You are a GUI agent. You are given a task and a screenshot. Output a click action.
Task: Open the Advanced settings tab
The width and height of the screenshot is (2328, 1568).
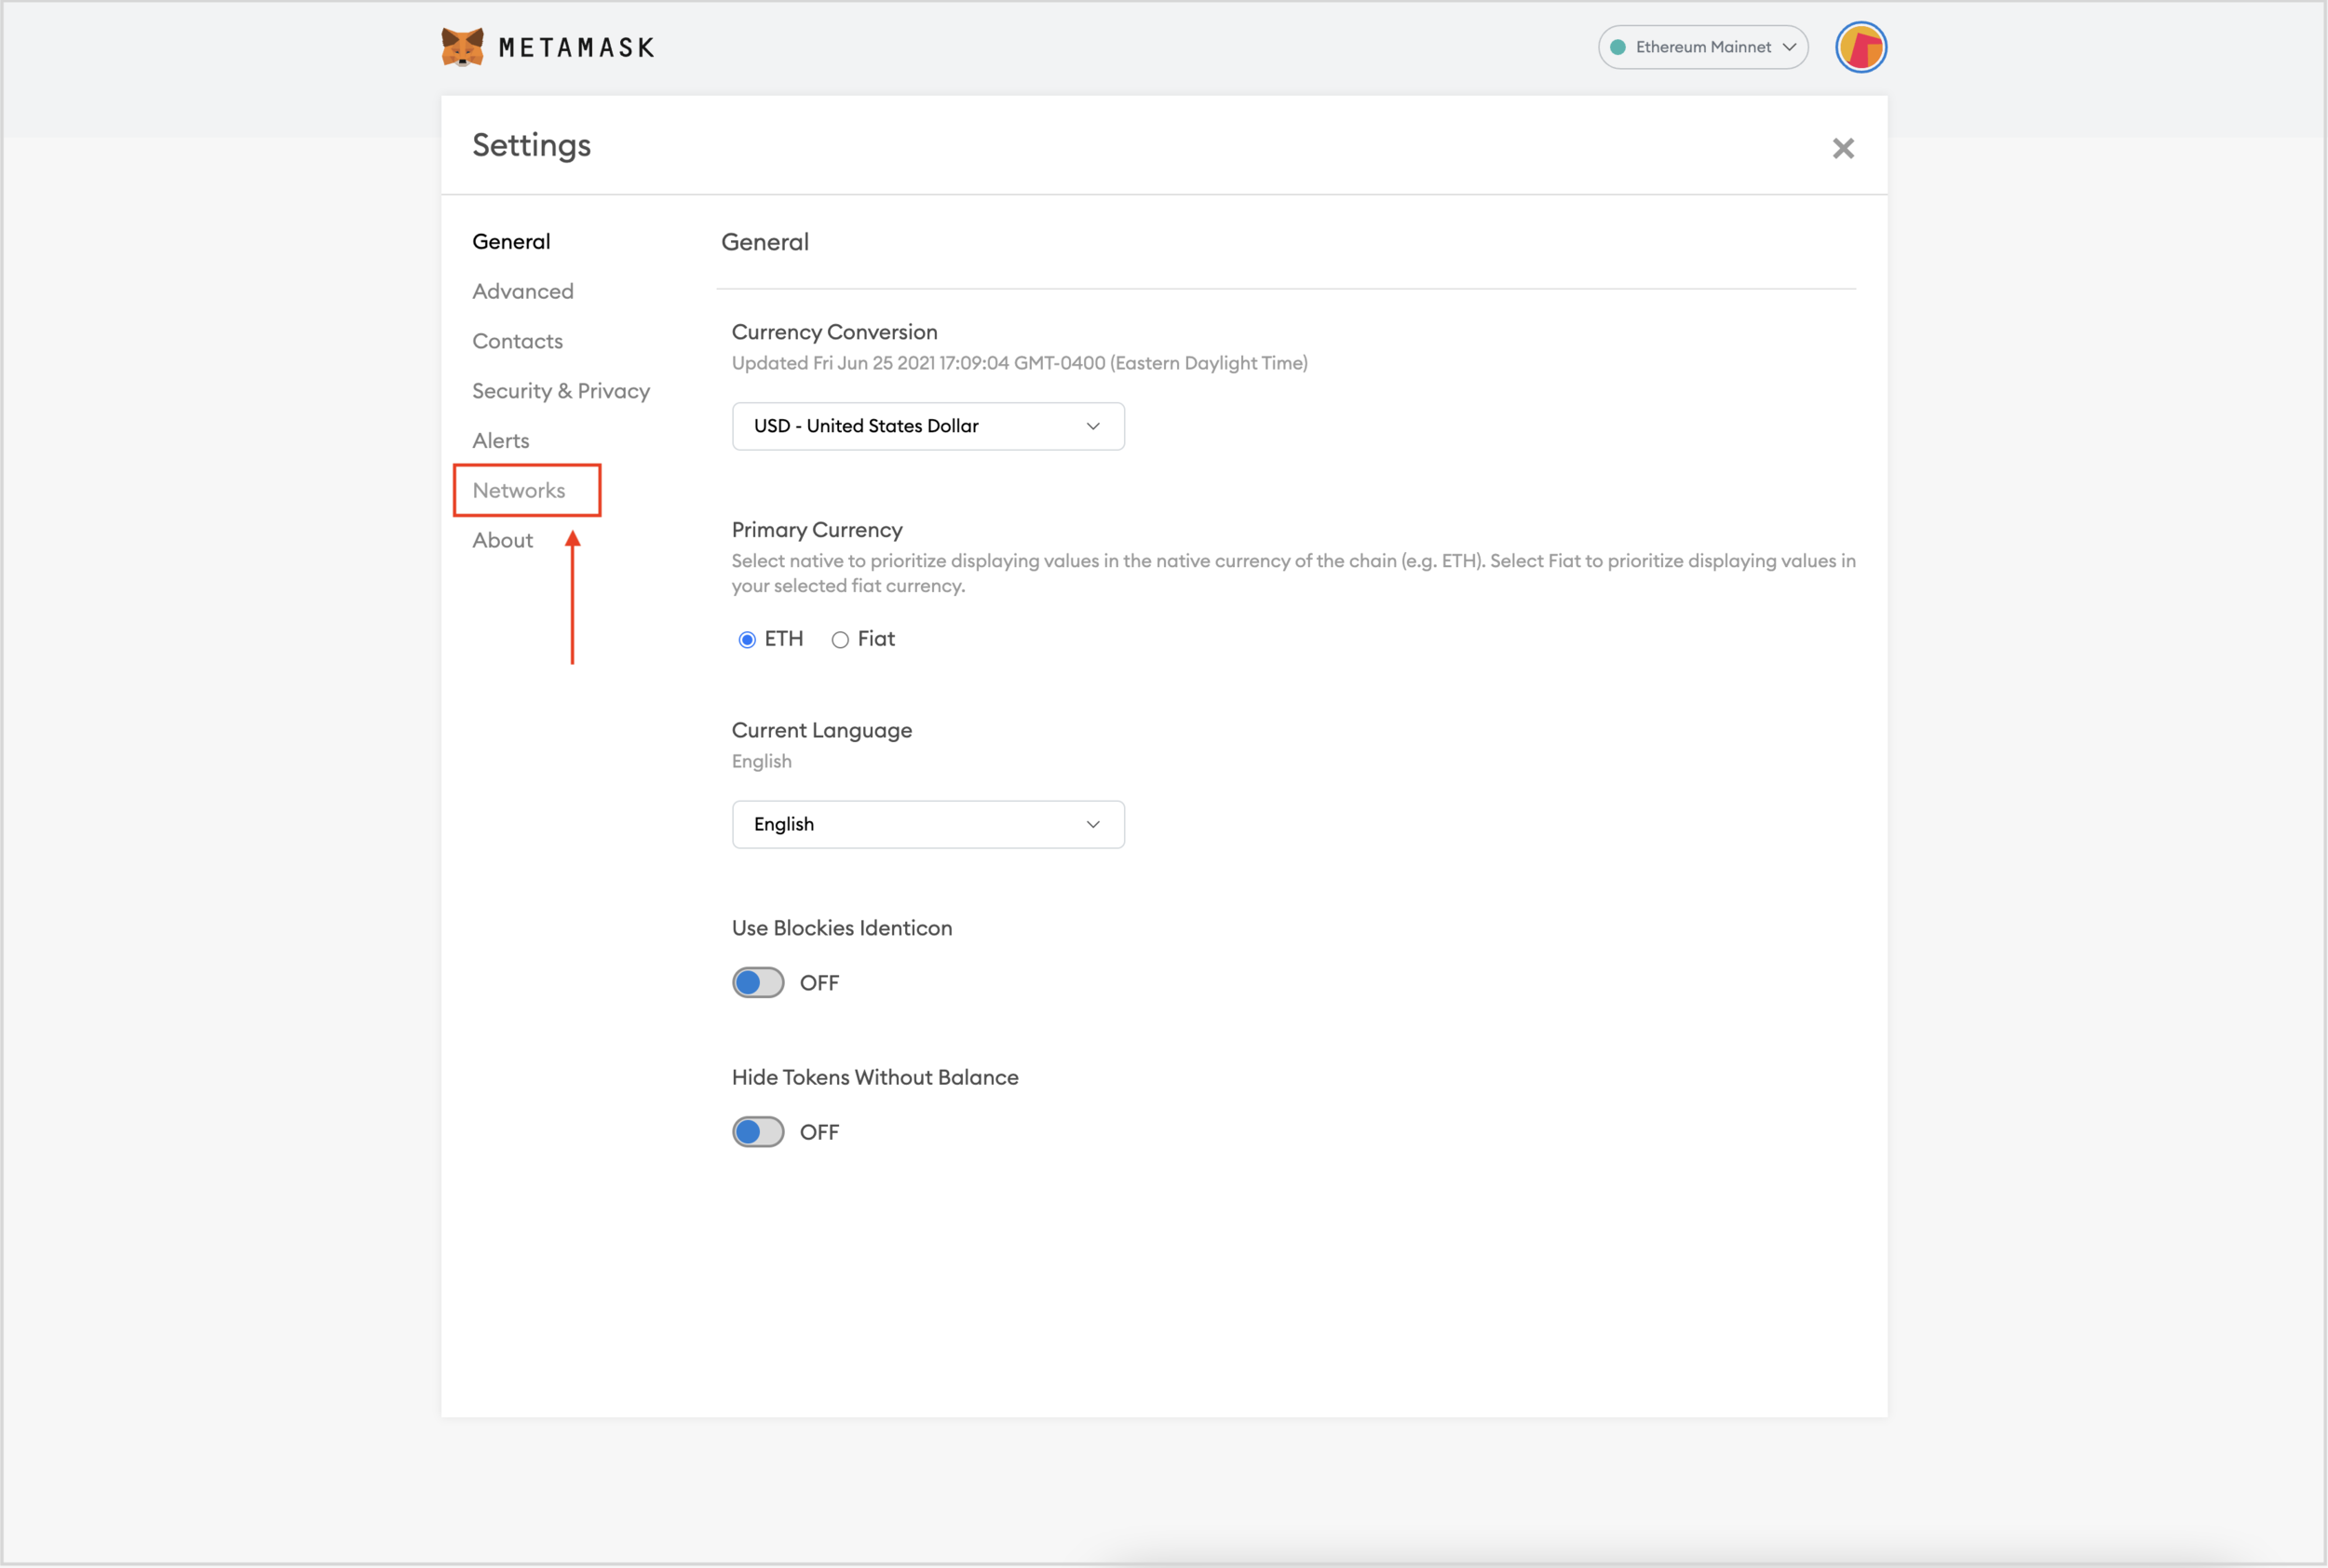point(522,291)
